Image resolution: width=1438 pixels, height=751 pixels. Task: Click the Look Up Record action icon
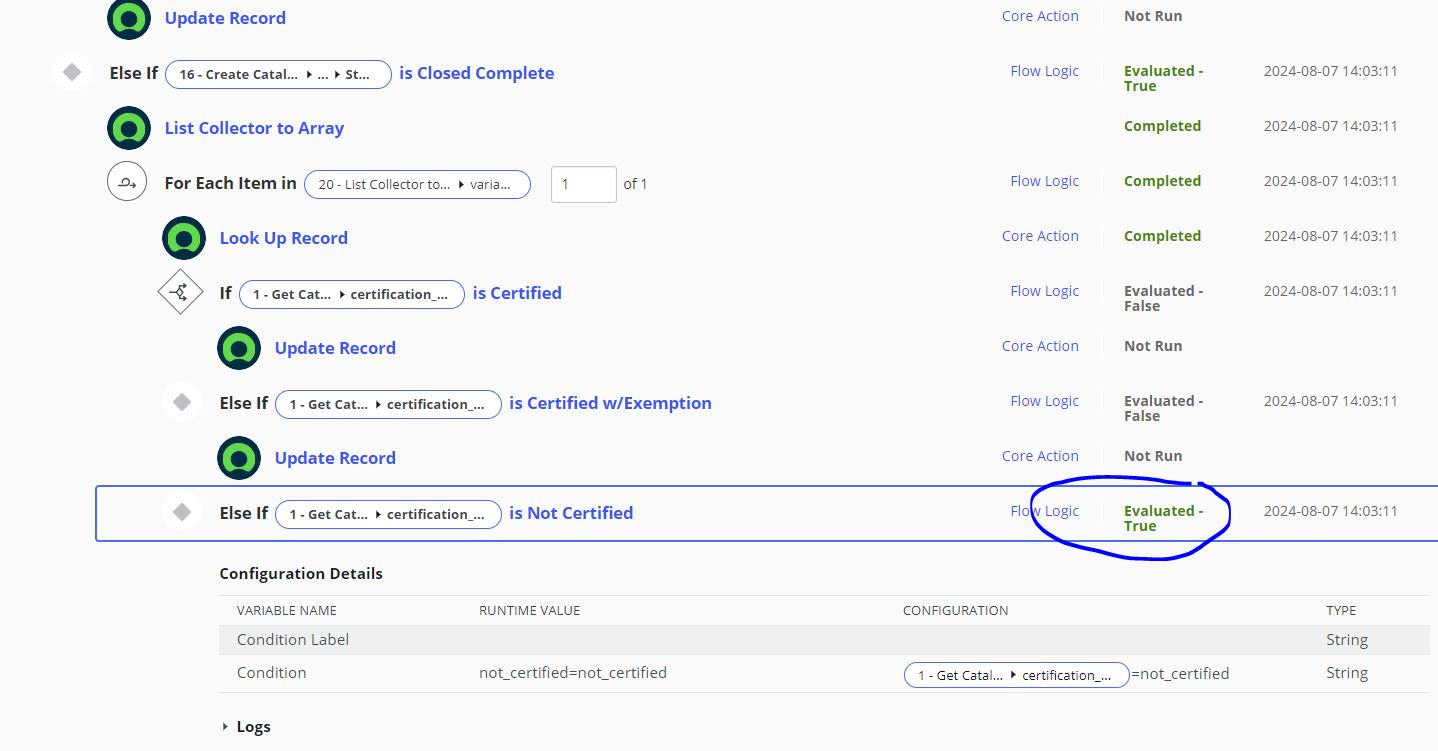click(x=184, y=238)
